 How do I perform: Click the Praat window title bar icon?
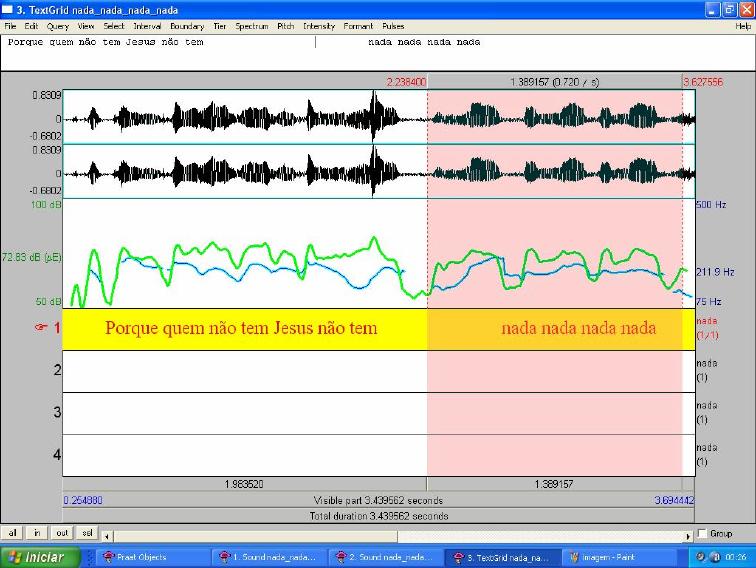point(7,10)
